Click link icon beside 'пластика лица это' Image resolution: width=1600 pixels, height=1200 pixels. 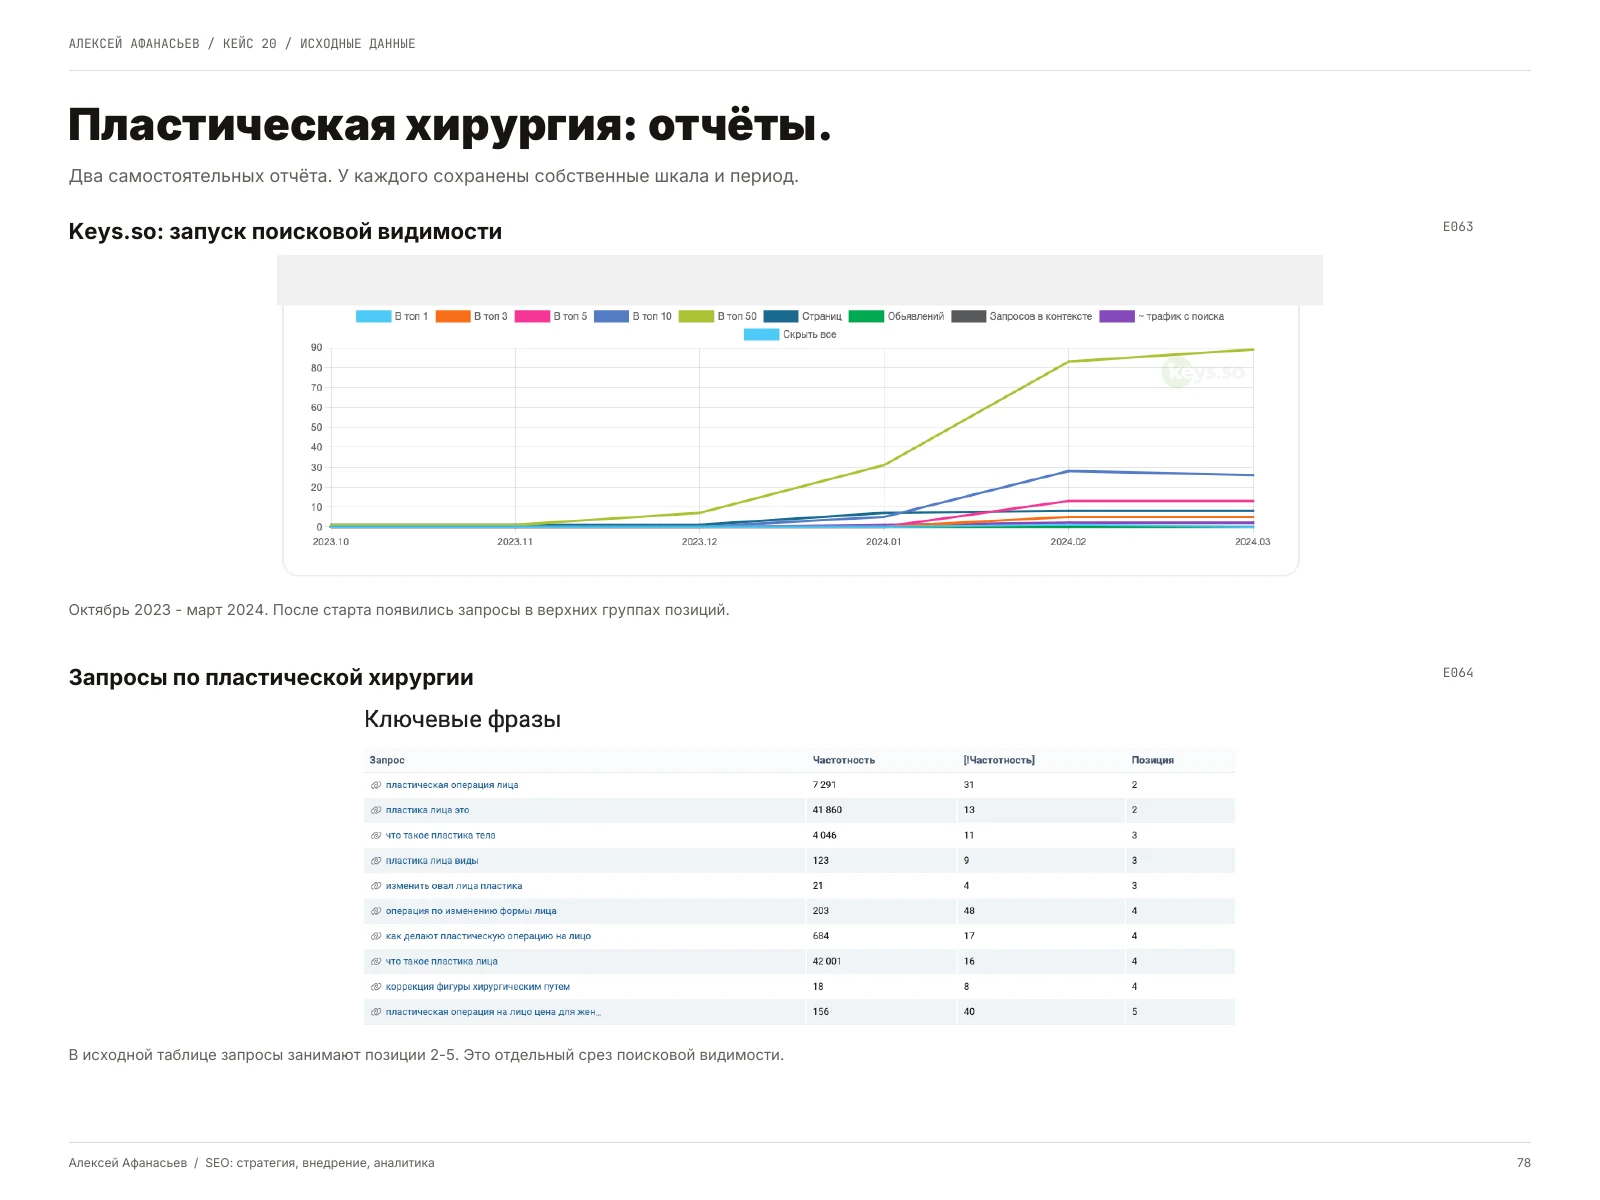point(376,810)
